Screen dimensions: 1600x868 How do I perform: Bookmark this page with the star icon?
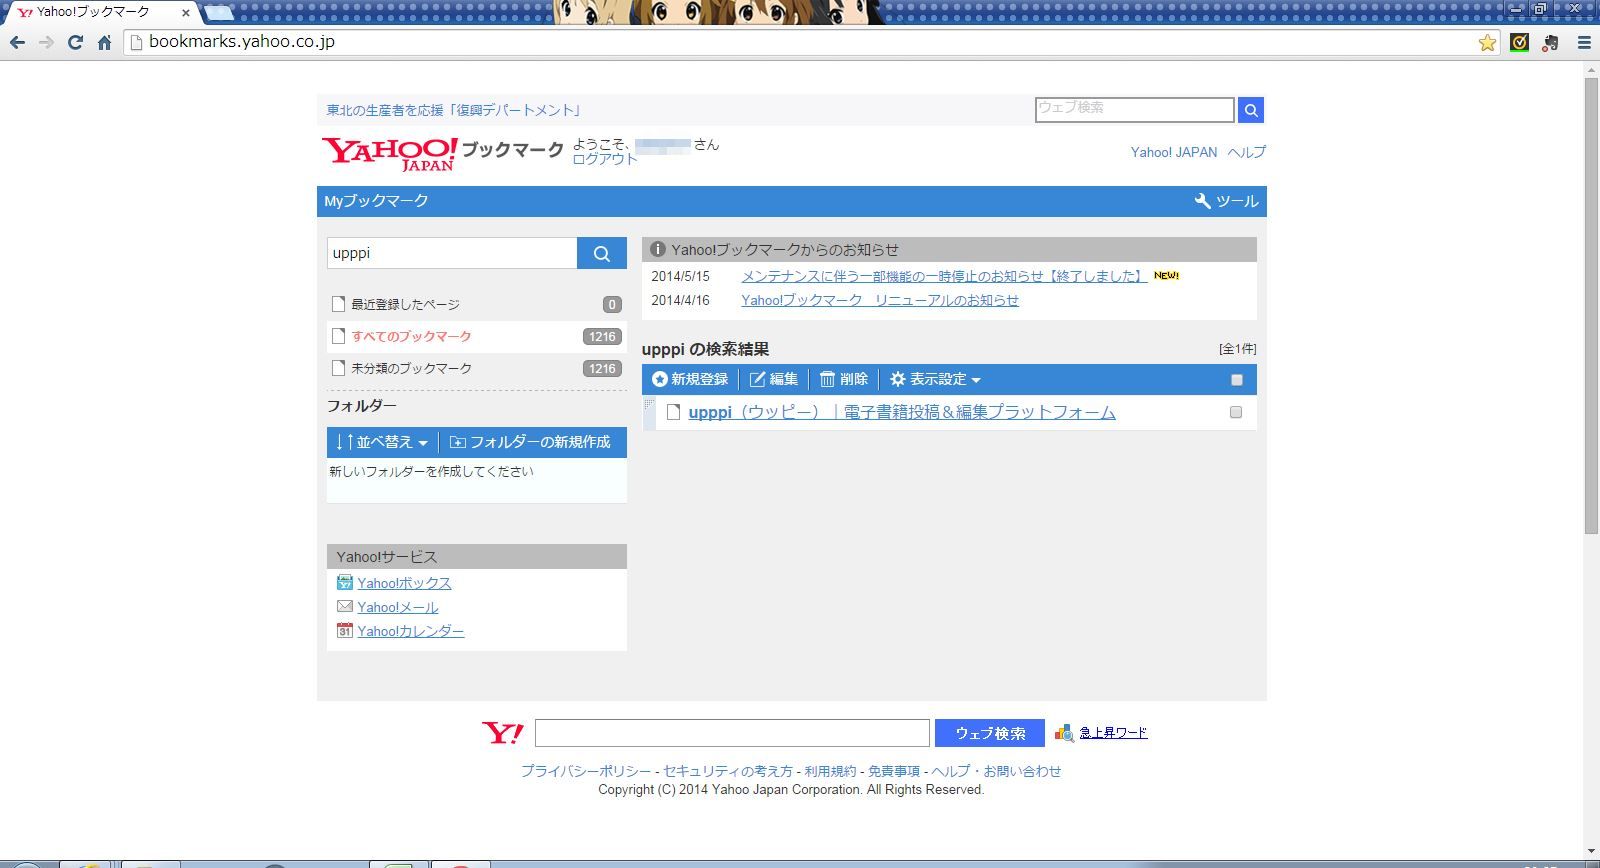(x=1487, y=43)
